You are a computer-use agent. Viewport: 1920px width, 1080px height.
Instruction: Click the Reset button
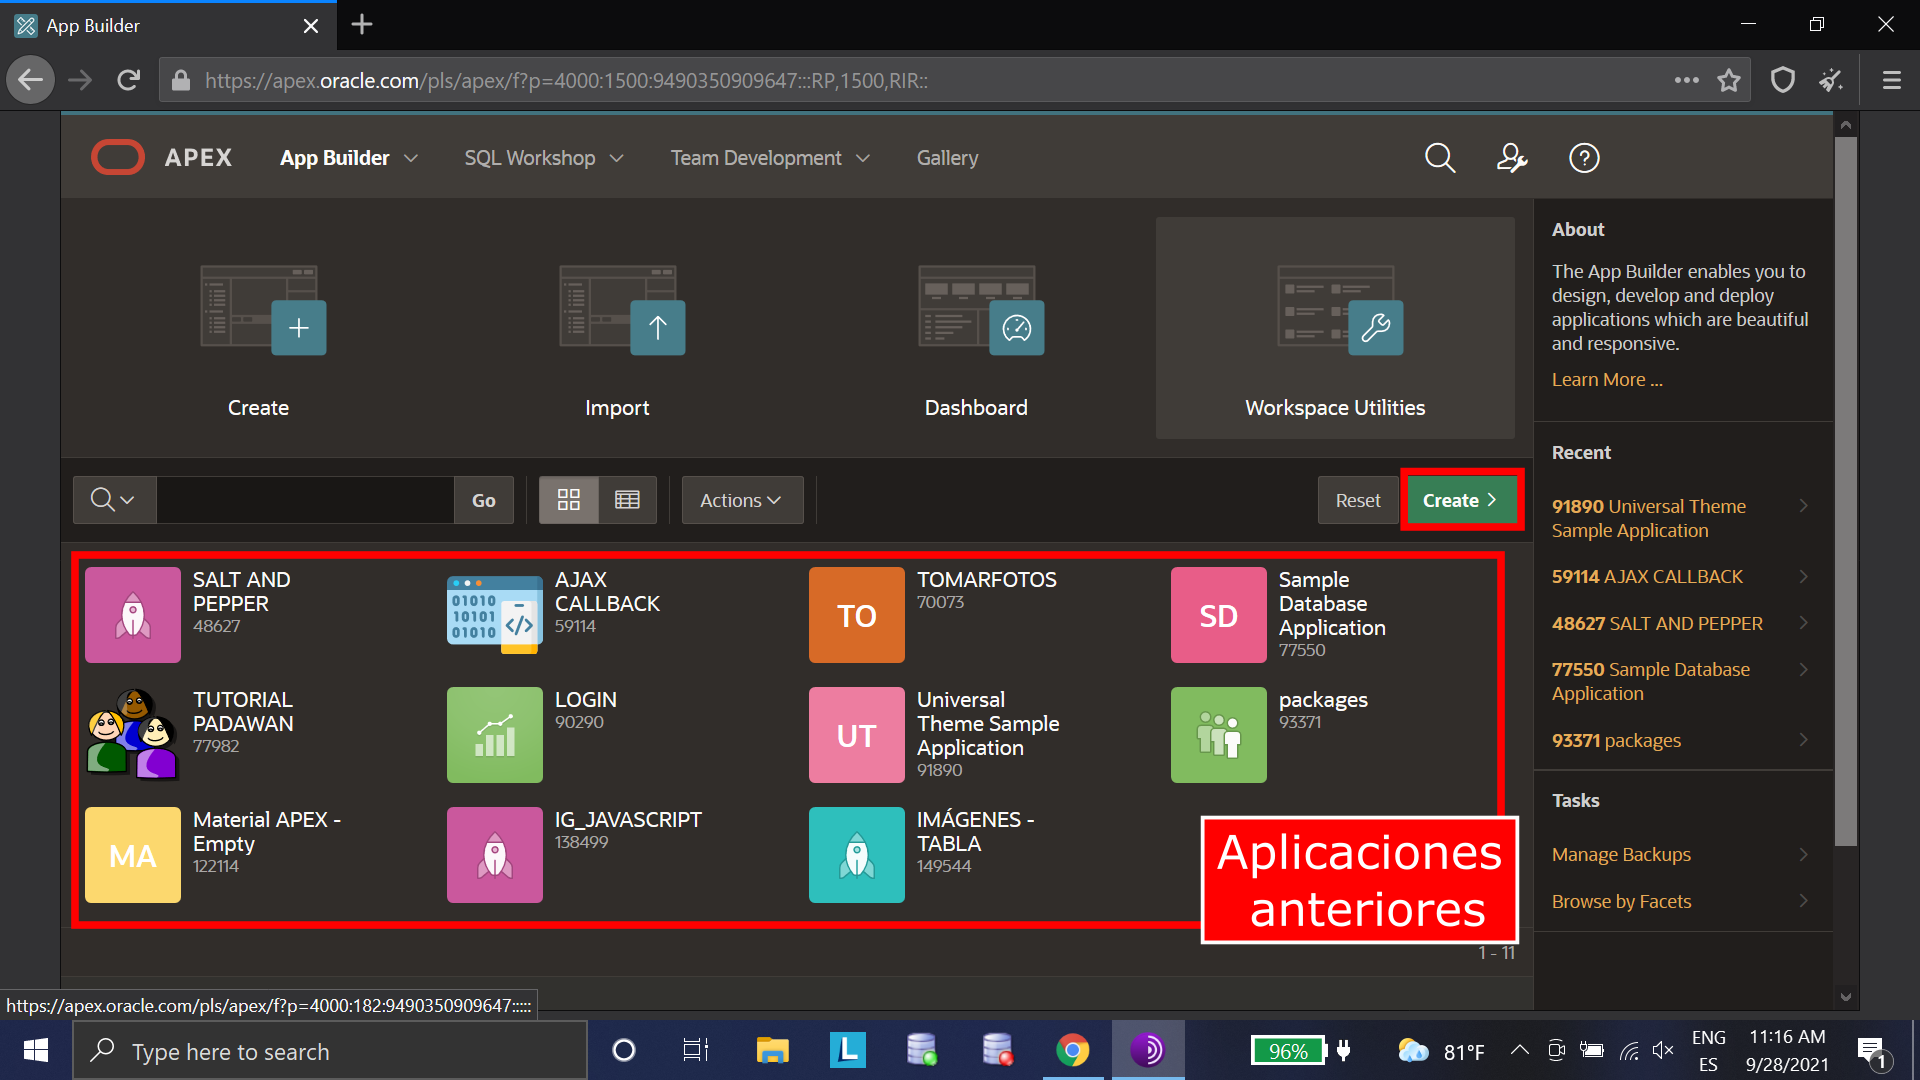(x=1357, y=499)
